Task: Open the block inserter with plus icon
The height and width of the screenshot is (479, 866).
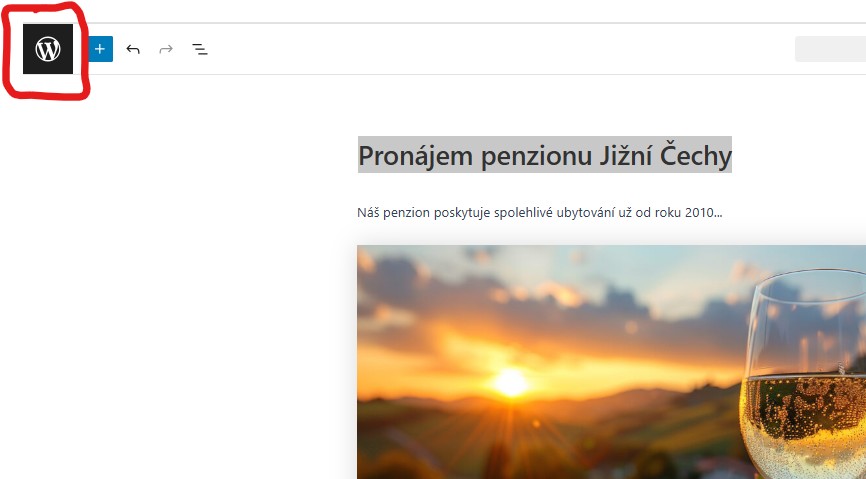Action: pyautogui.click(x=100, y=49)
